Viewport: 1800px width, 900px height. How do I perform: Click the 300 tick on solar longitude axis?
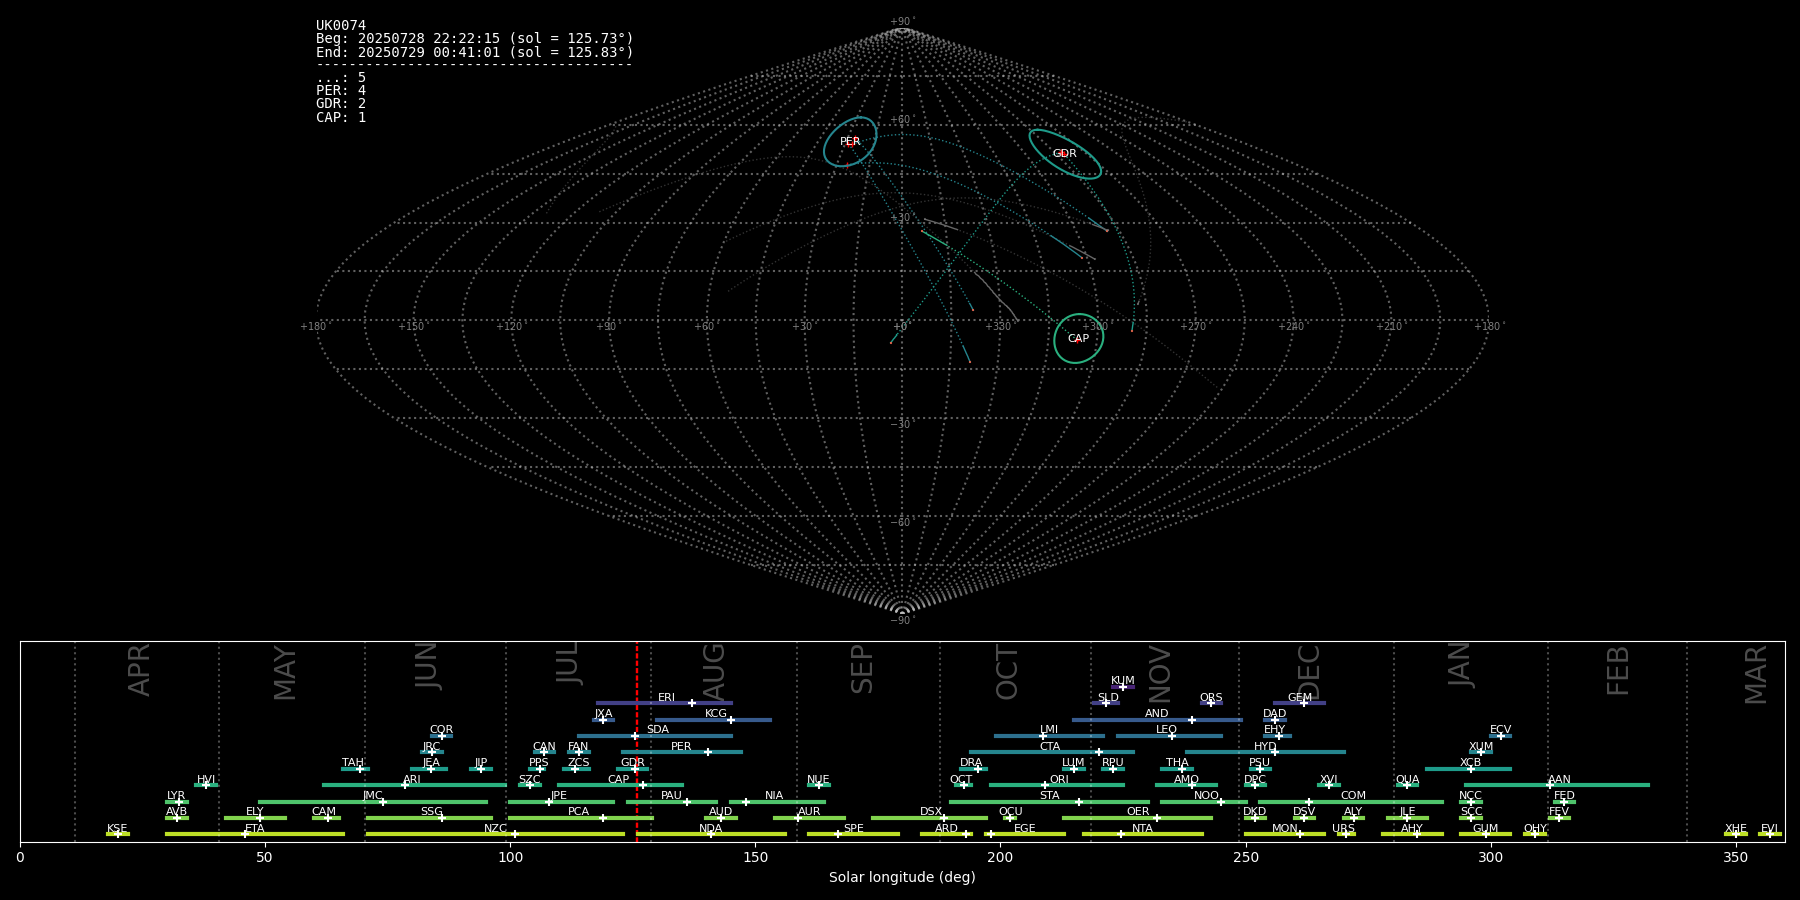pos(1490,858)
